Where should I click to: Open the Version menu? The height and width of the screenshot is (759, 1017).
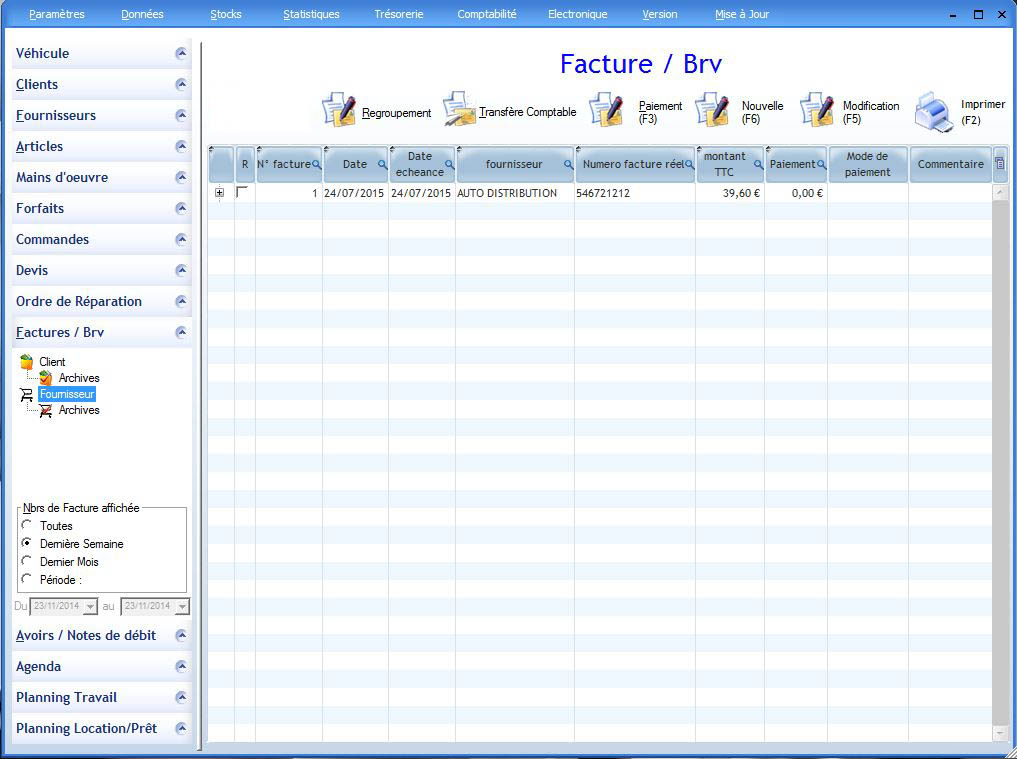pos(660,14)
